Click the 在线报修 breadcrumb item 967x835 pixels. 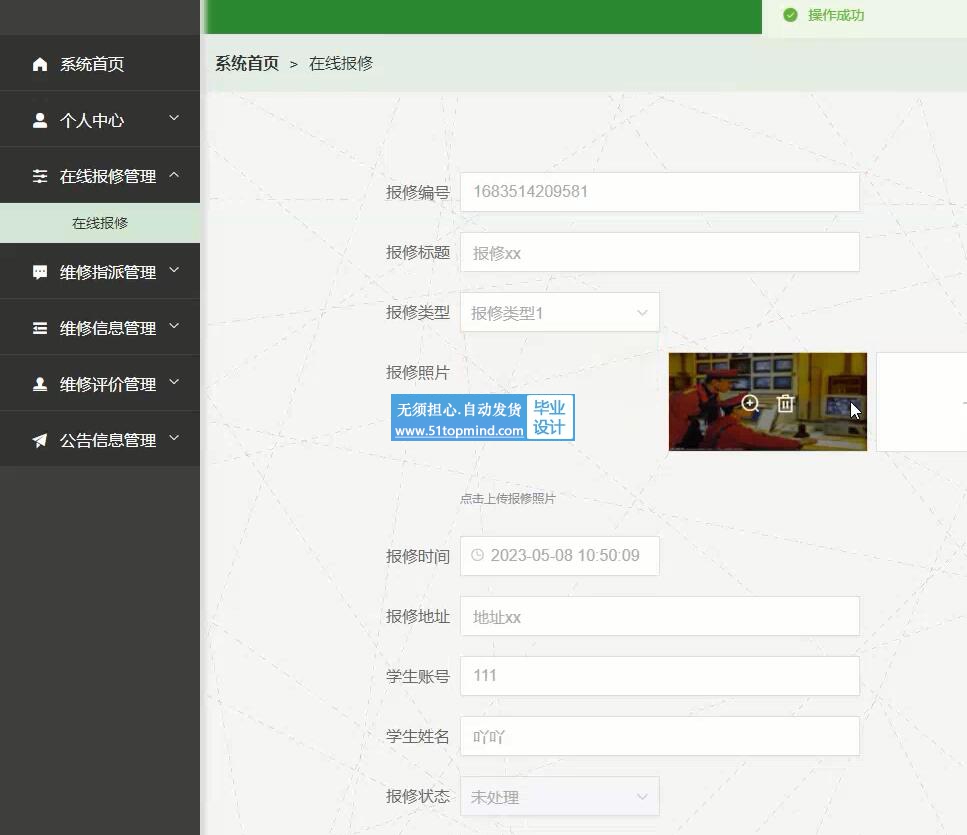(341, 64)
